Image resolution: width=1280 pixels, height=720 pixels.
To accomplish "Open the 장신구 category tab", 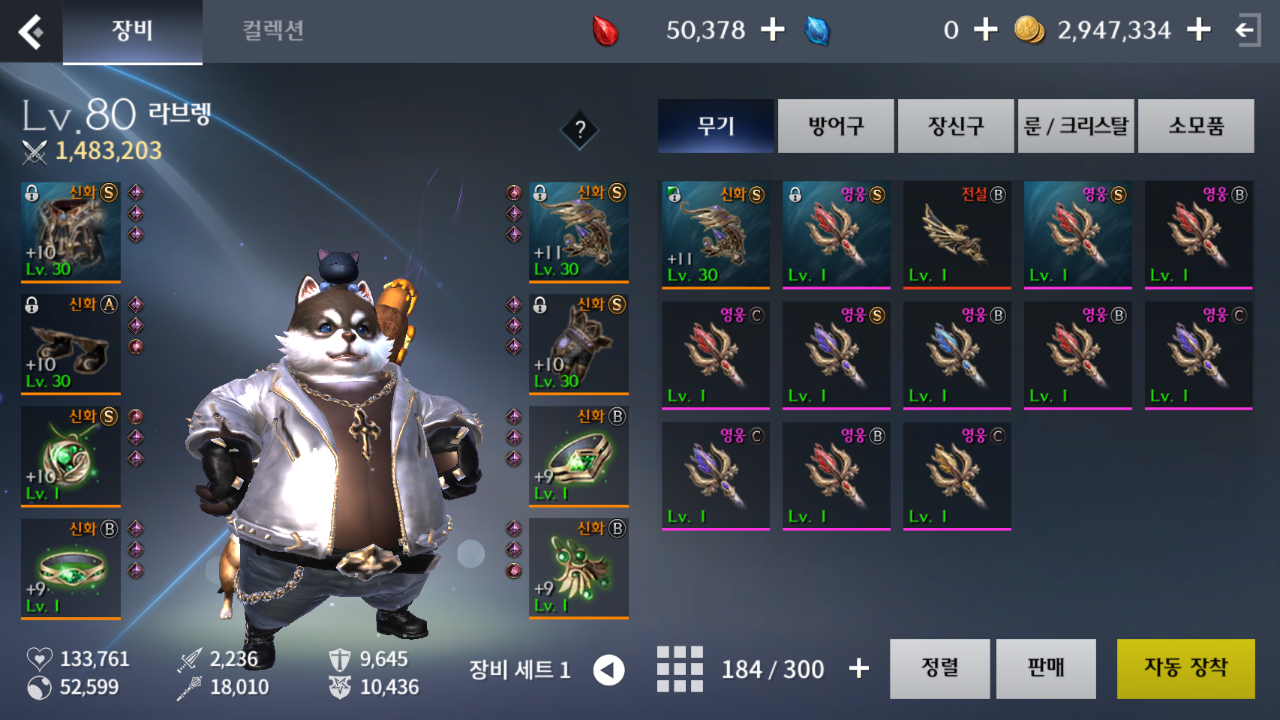I will (x=956, y=126).
